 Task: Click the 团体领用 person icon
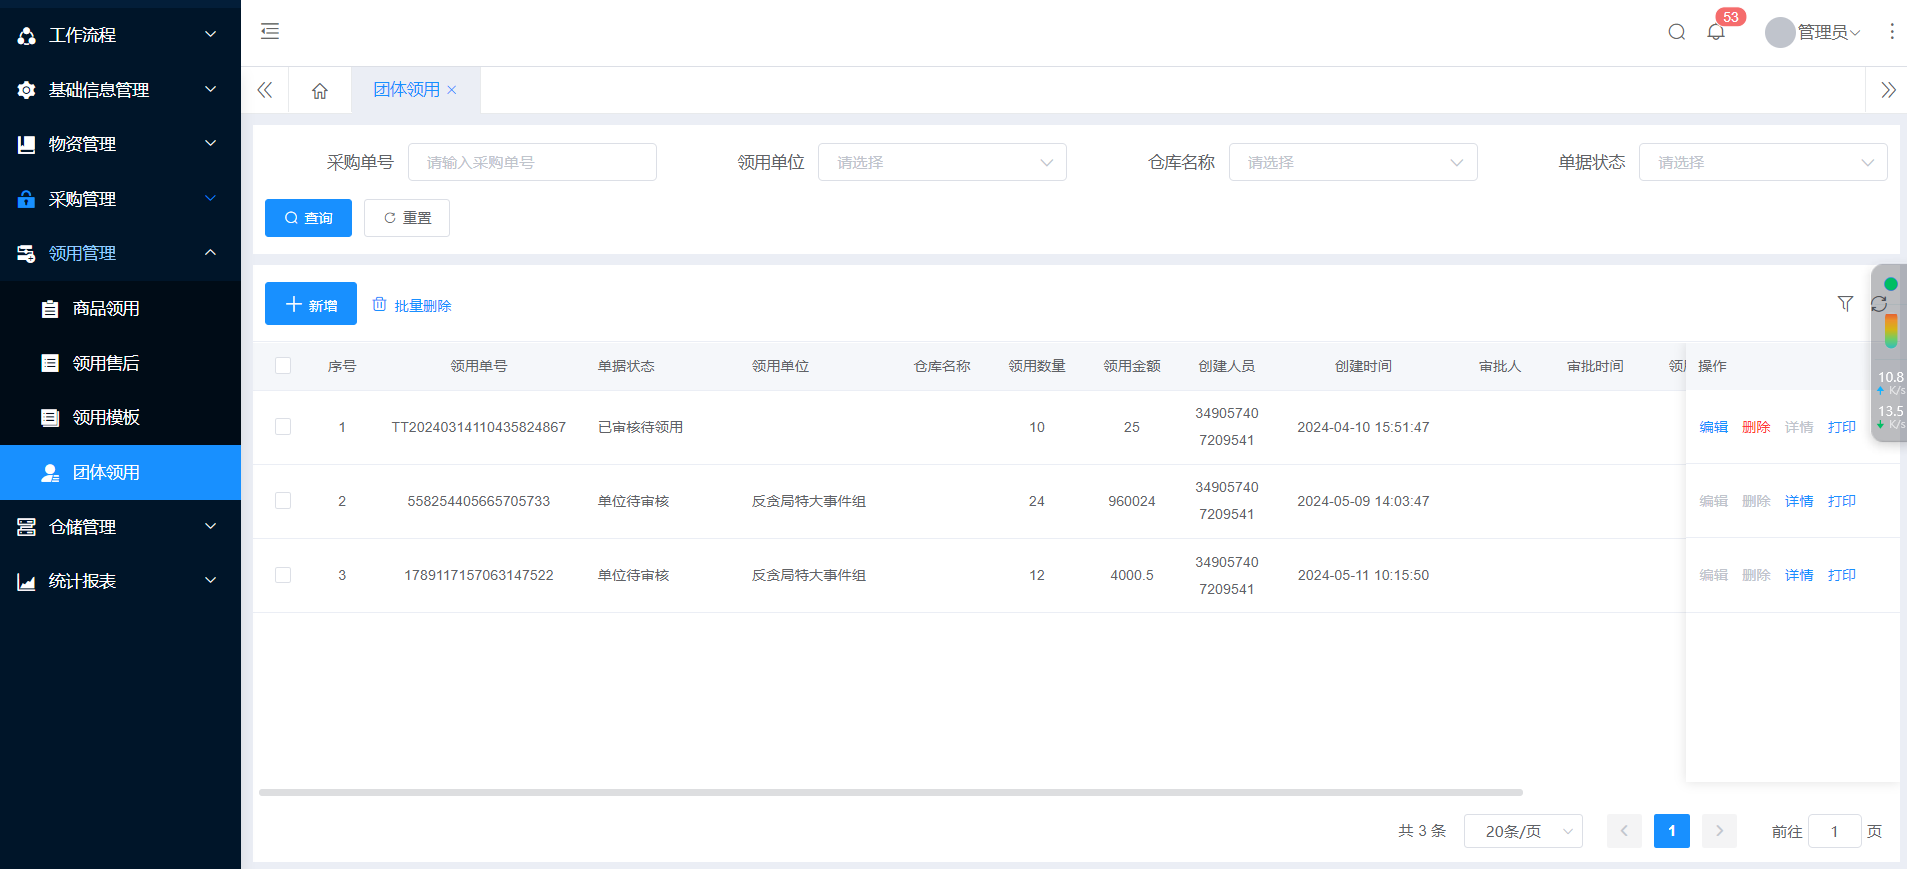50,472
